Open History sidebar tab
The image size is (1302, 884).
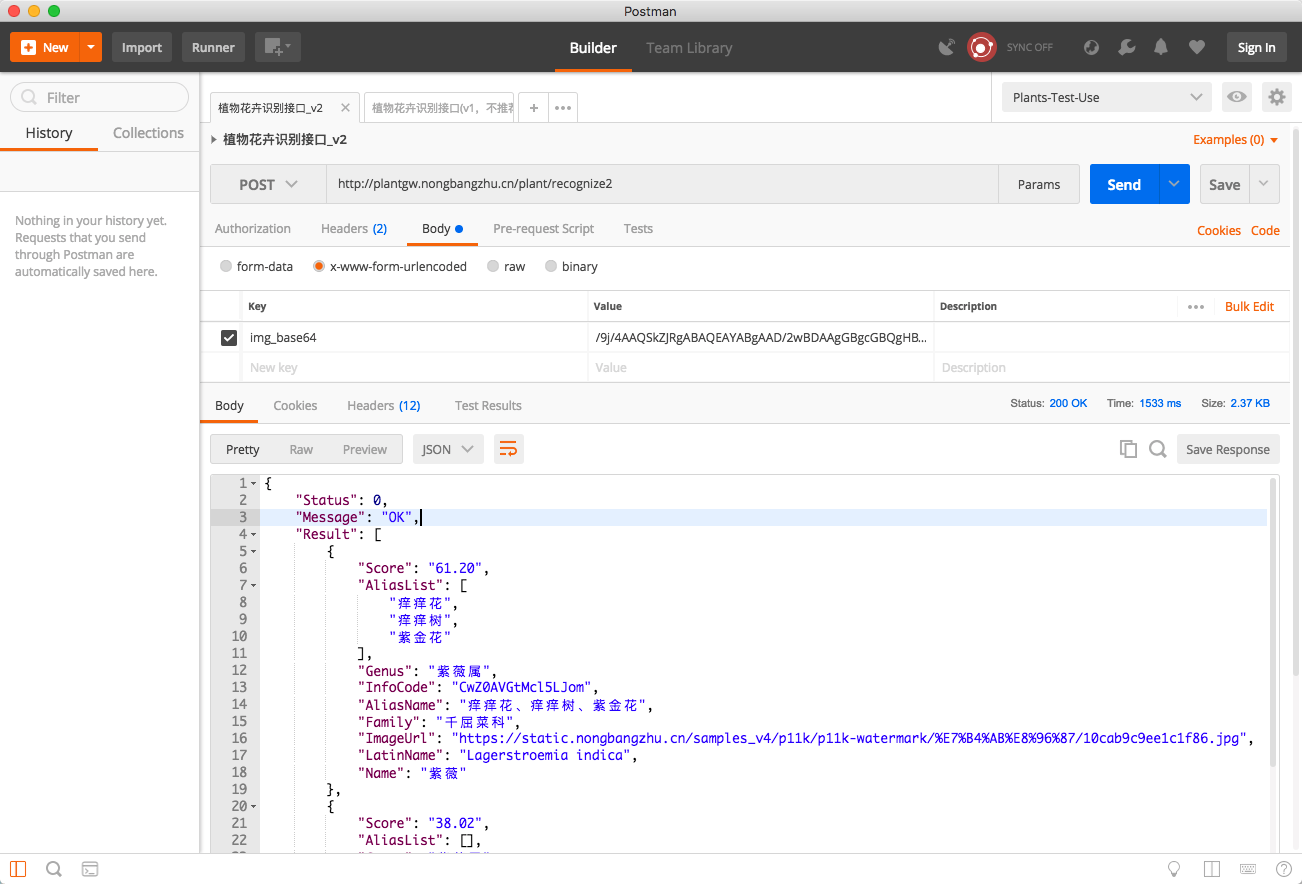[49, 133]
